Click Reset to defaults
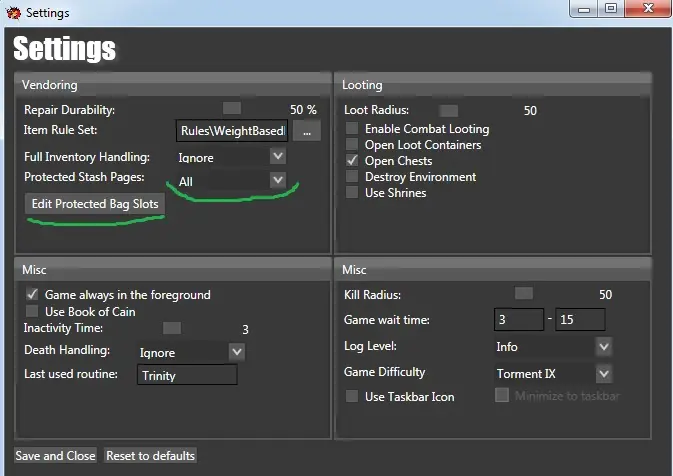This screenshot has width=673, height=476. tap(150, 456)
